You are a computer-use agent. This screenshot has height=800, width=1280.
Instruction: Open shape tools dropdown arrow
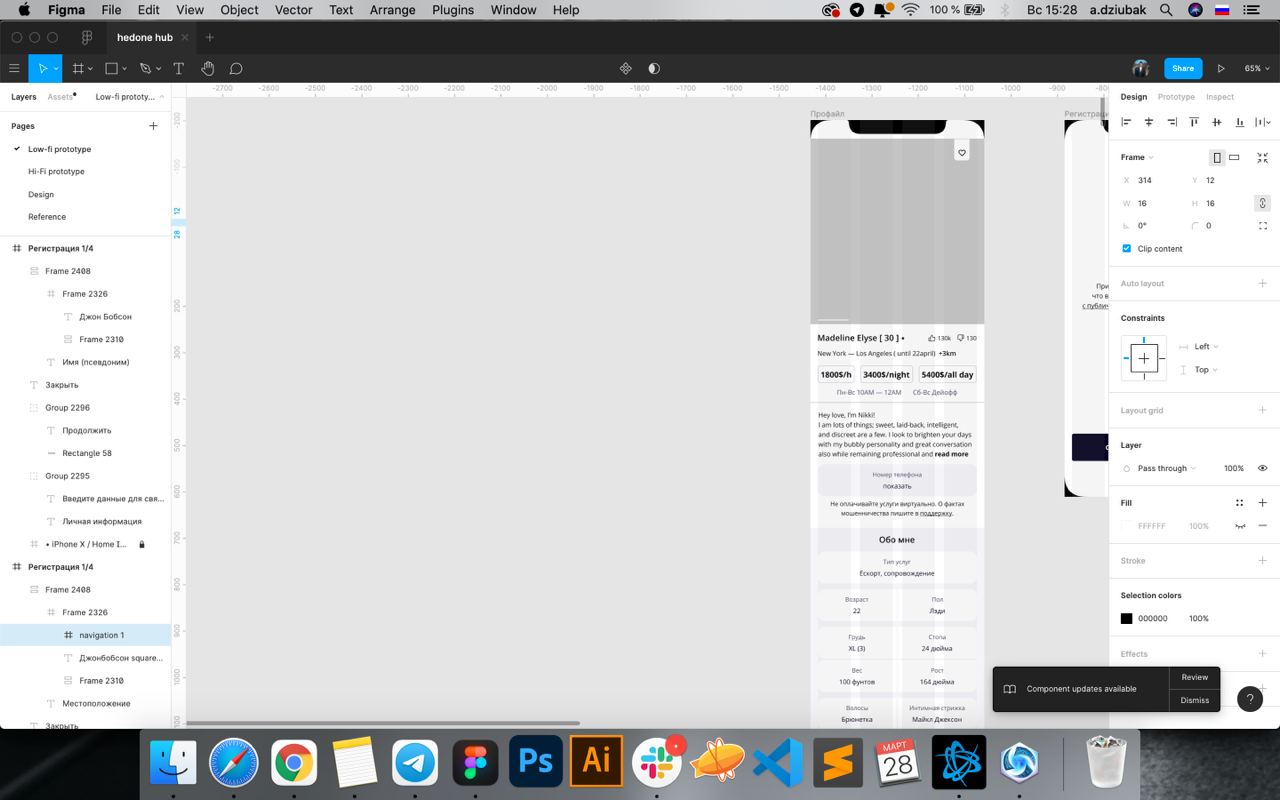point(124,69)
